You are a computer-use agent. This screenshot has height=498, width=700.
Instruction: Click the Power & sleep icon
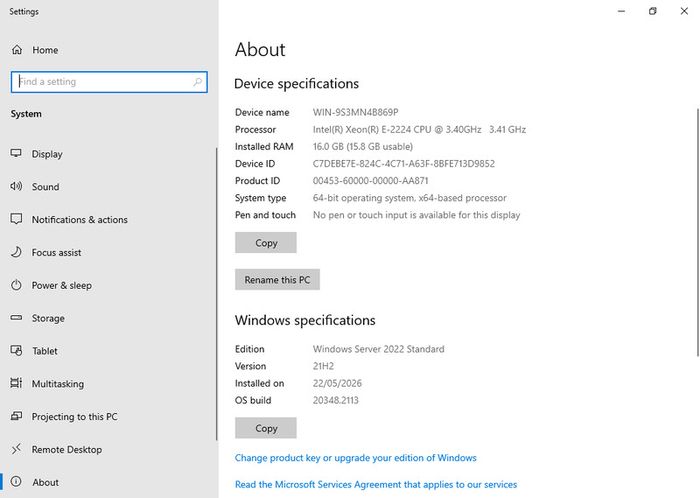16,285
